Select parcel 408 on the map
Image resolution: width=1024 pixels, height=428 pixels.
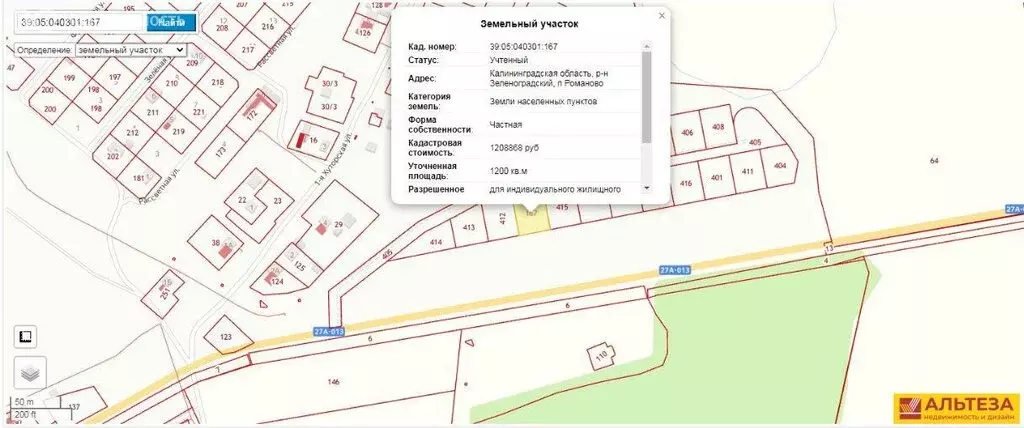coord(718,126)
